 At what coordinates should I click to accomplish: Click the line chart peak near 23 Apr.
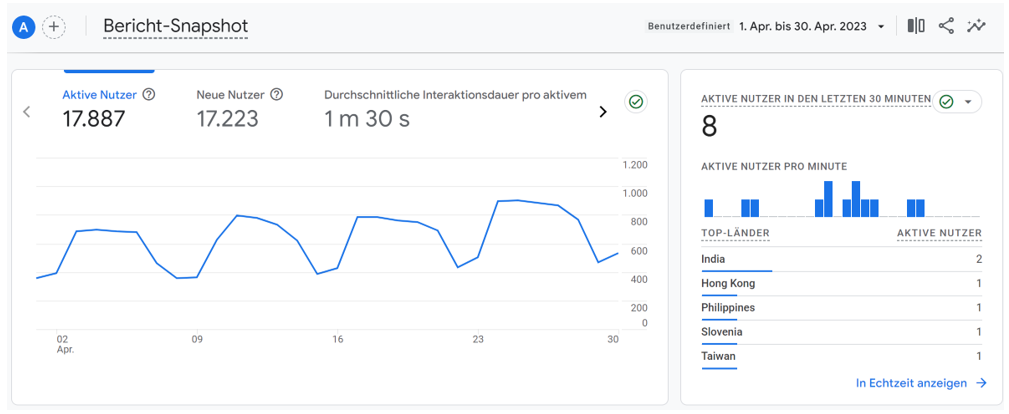(517, 200)
